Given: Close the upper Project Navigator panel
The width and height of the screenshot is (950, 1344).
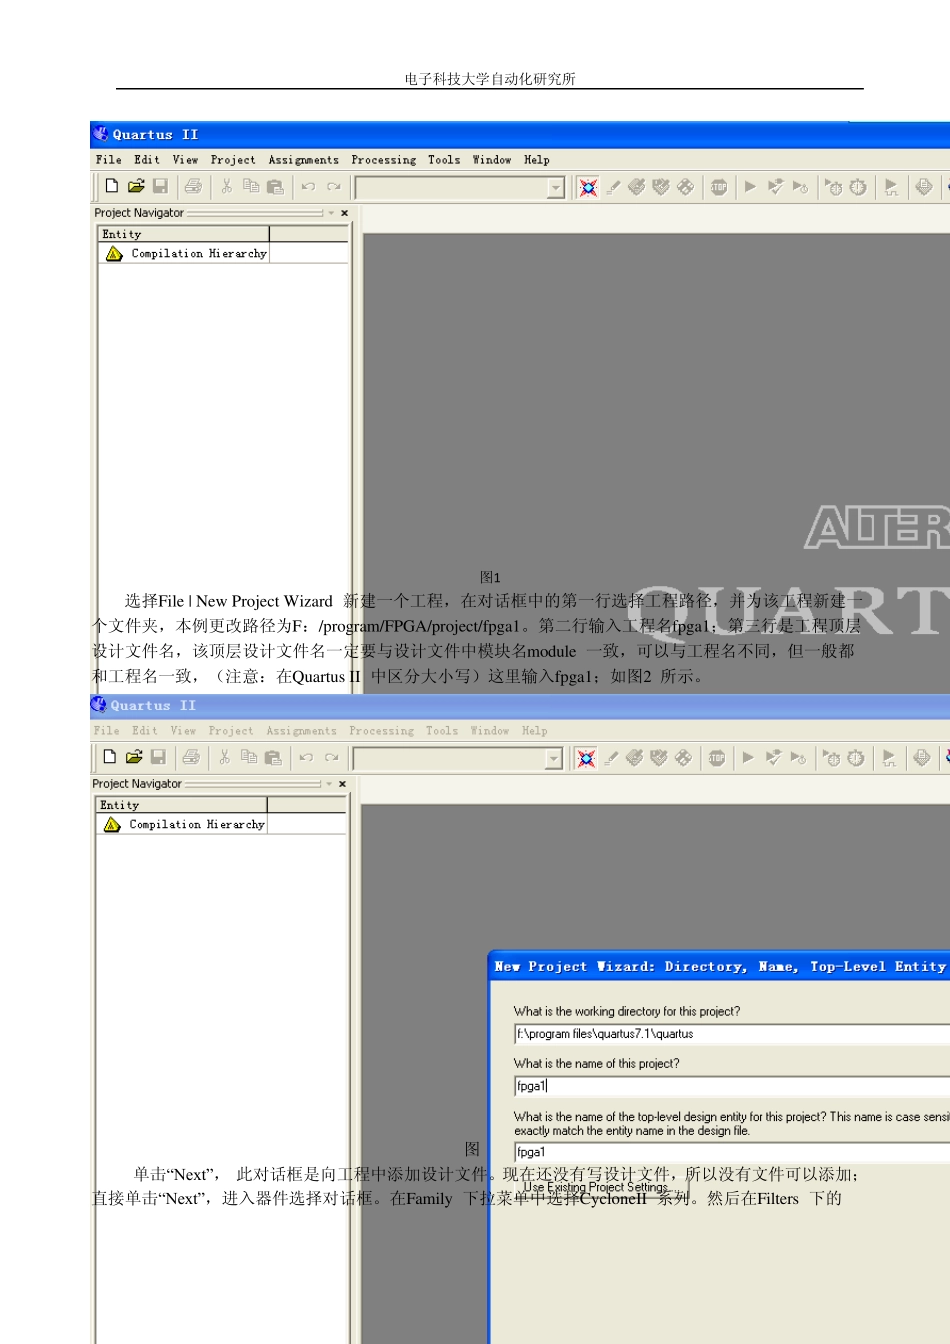Looking at the screenshot, I should pyautogui.click(x=345, y=213).
